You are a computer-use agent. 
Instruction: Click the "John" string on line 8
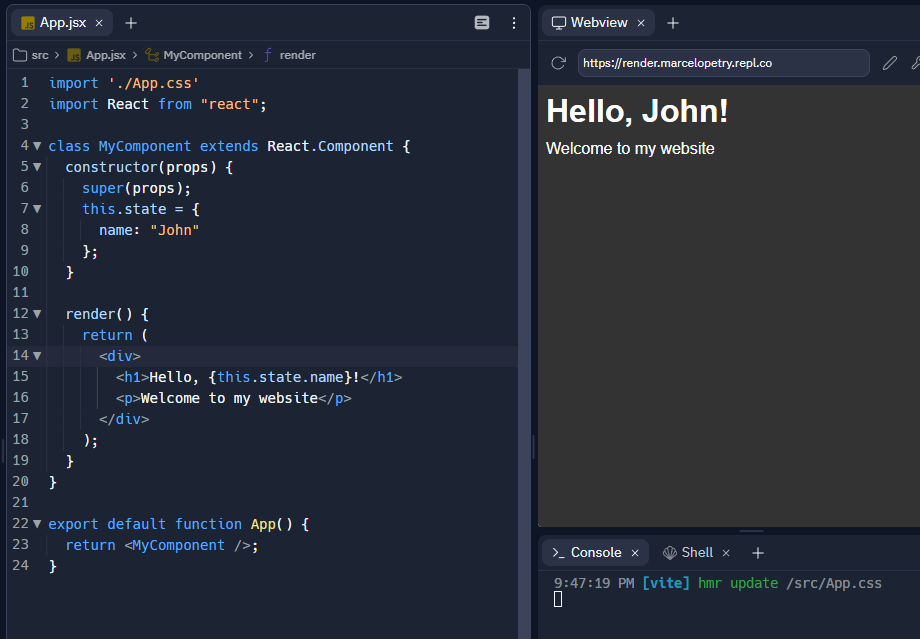point(175,230)
